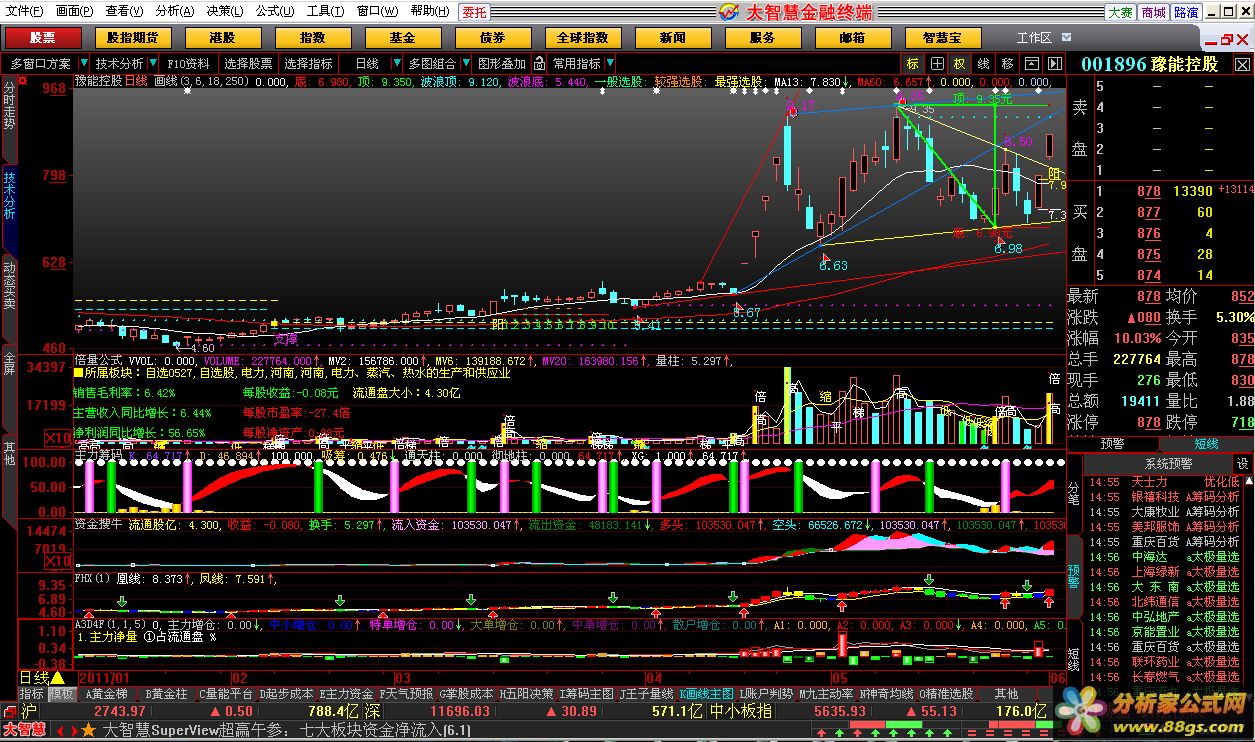The width and height of the screenshot is (1255, 742).
Task: Click the crosshair grid icon in chart toolbar
Action: tap(936, 63)
